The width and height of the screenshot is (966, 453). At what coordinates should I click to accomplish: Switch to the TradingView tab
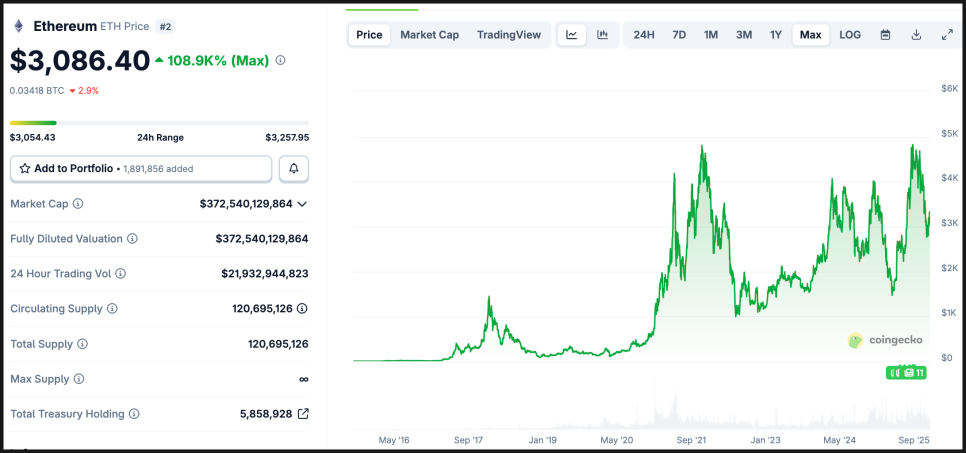pyautogui.click(x=509, y=35)
